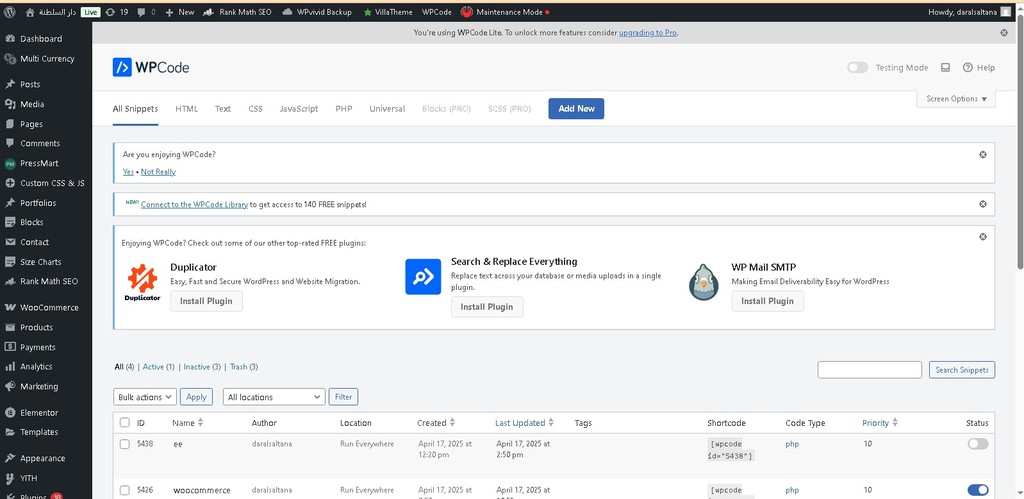This screenshot has height=499, width=1024.
Task: Click the VillaTheme star icon
Action: point(367,12)
